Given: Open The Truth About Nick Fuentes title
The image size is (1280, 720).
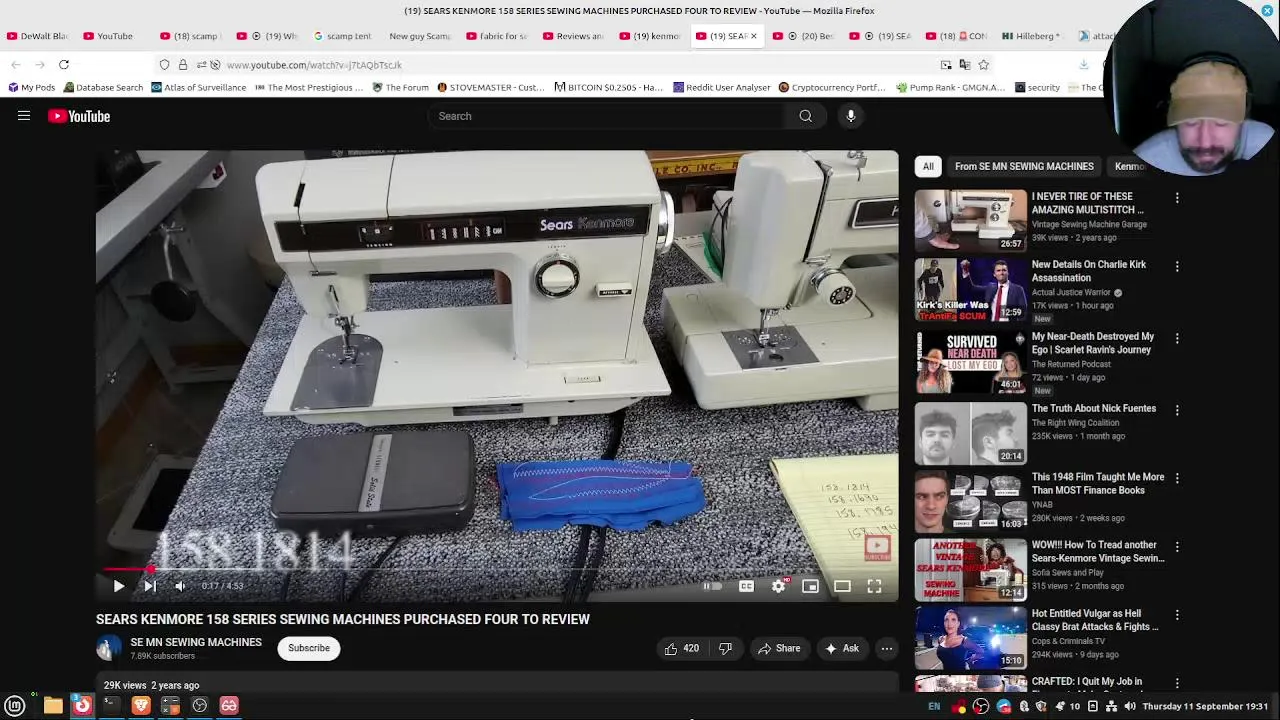Looking at the screenshot, I should [x=1093, y=408].
